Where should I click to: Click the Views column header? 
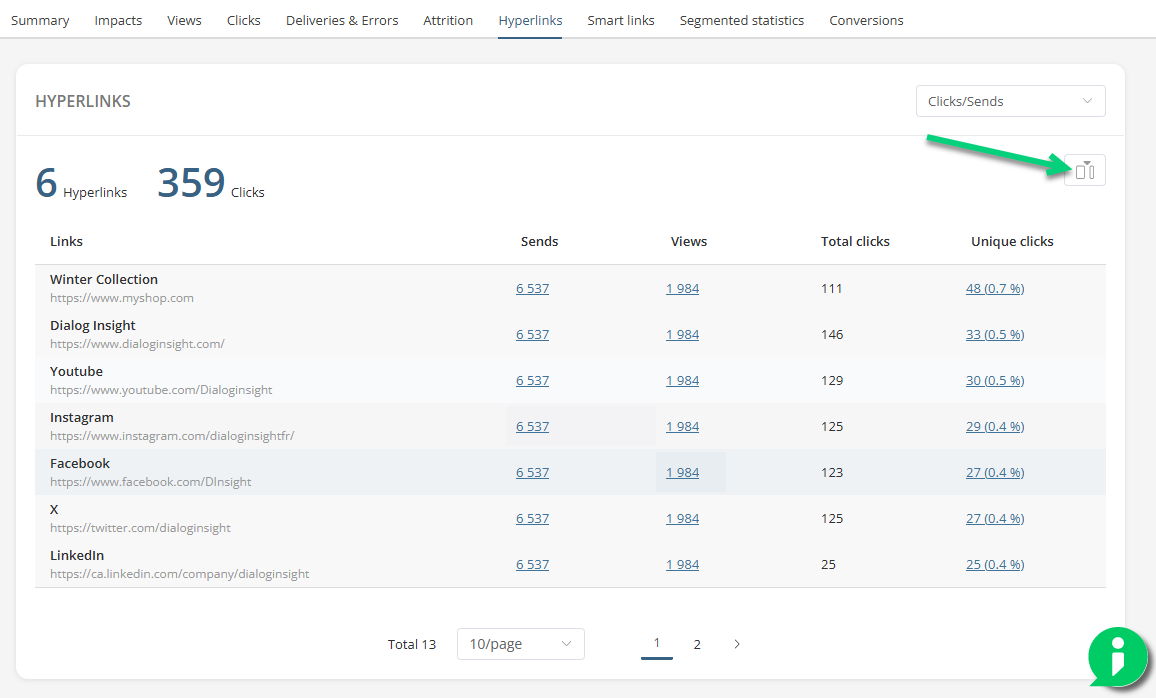click(x=689, y=242)
